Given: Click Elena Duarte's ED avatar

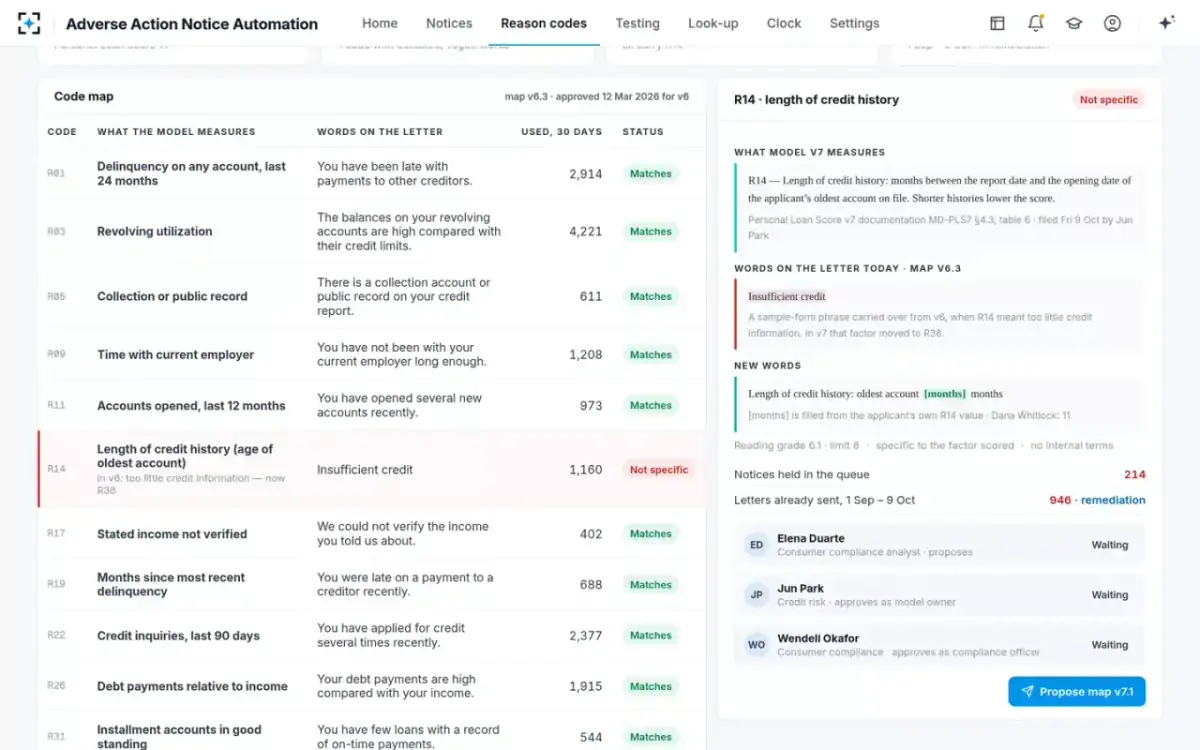Looking at the screenshot, I should pos(757,545).
